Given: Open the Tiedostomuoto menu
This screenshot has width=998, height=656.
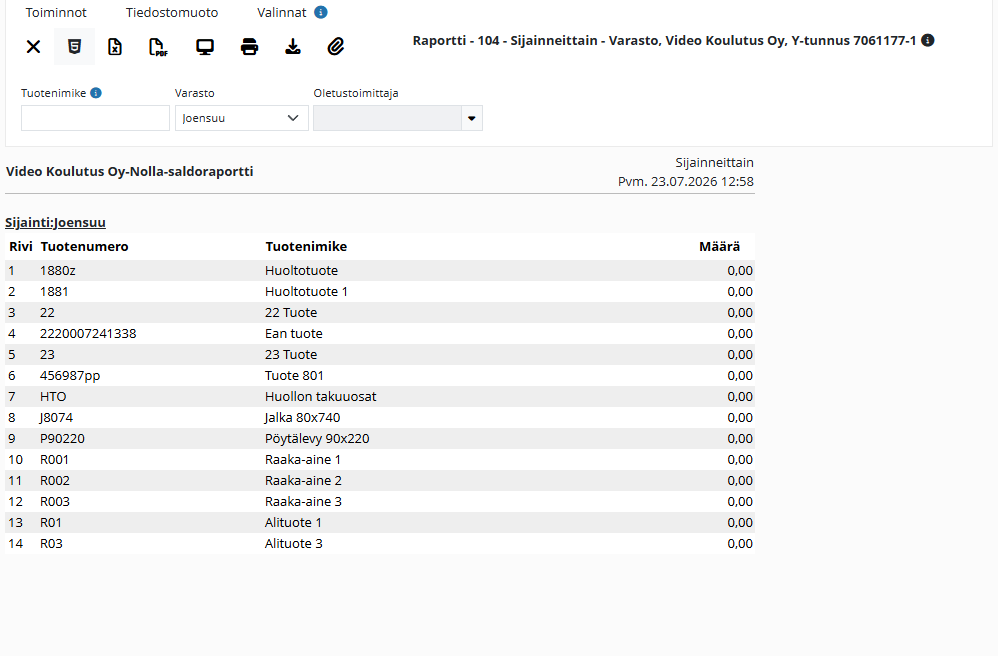Looking at the screenshot, I should tap(172, 12).
